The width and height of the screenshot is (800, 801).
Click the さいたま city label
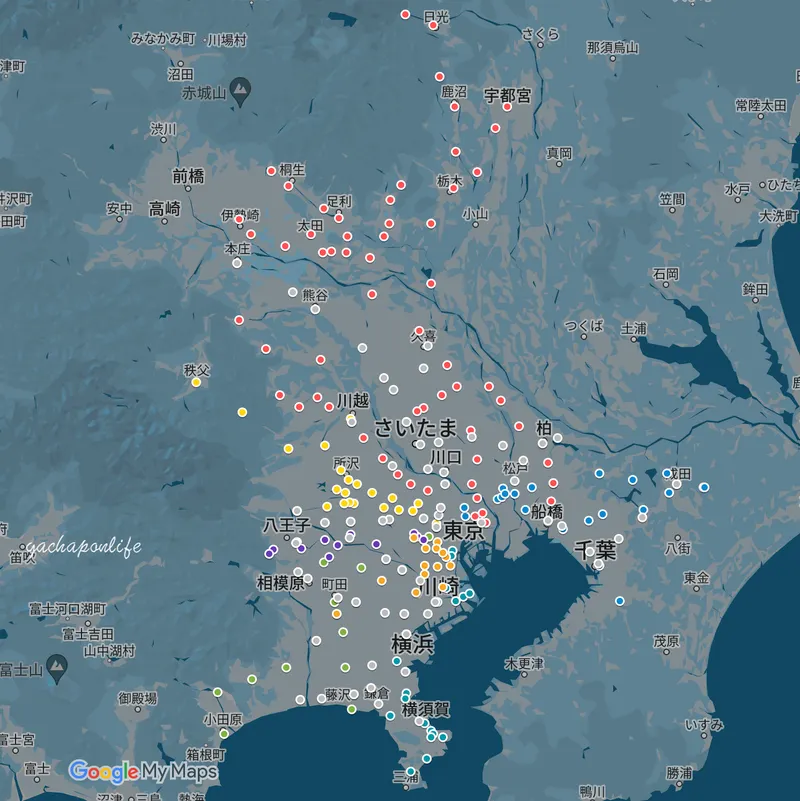point(415,428)
